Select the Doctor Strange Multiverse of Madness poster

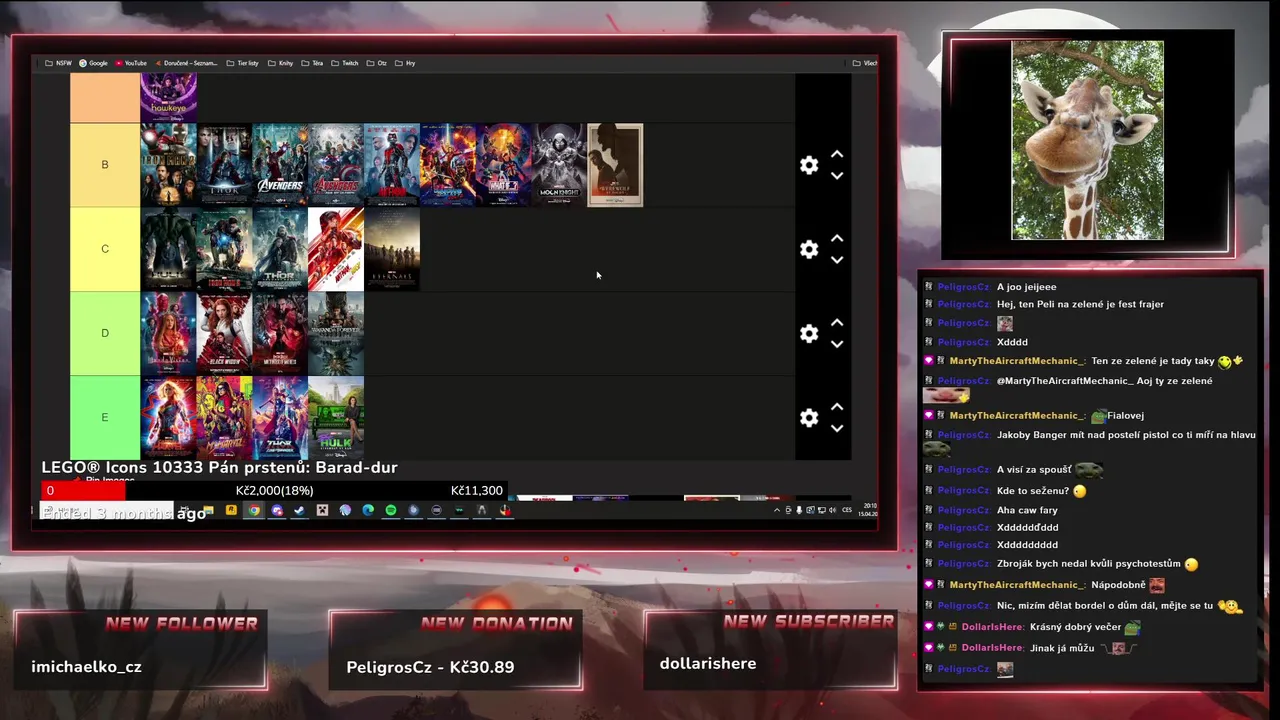[280, 333]
